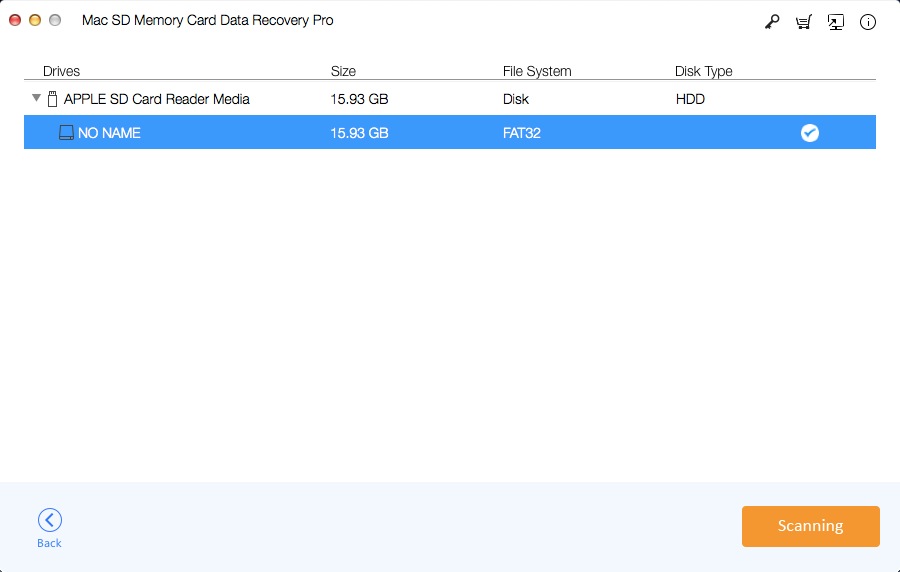Click the monitor icon in the title bar
Screen dimensions: 900x572
(836, 22)
